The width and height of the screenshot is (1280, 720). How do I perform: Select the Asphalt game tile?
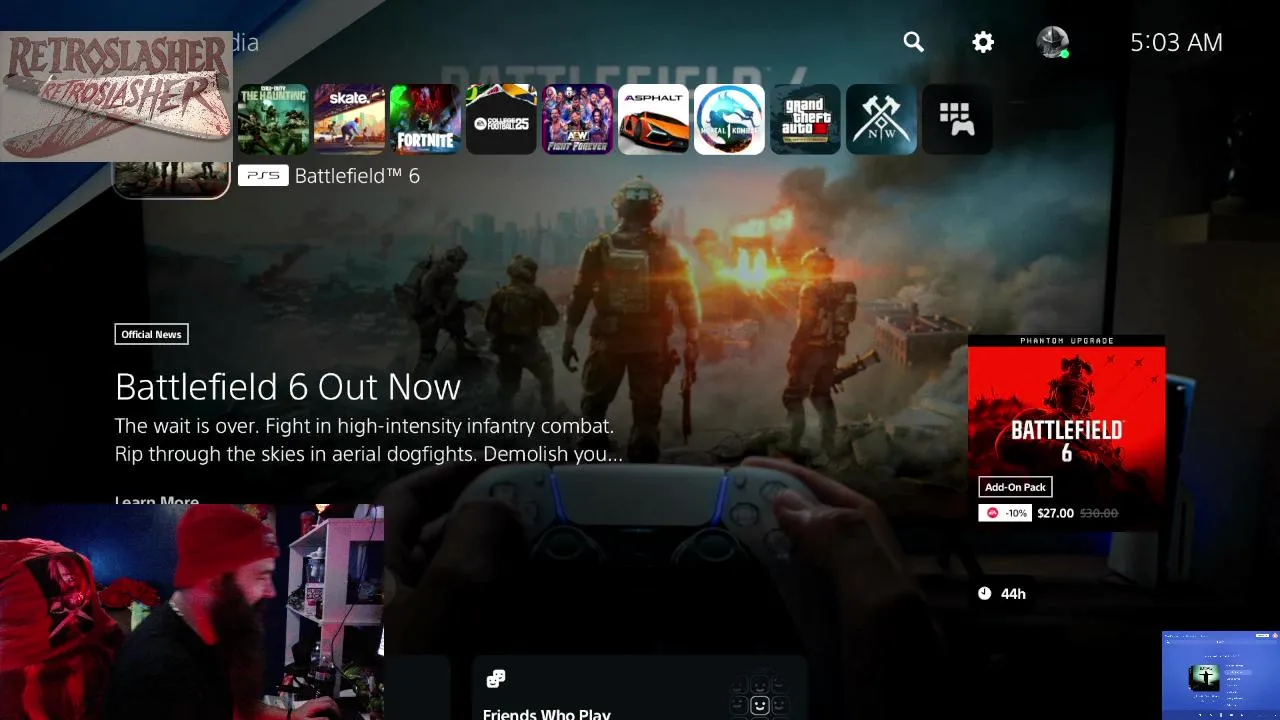click(x=653, y=119)
